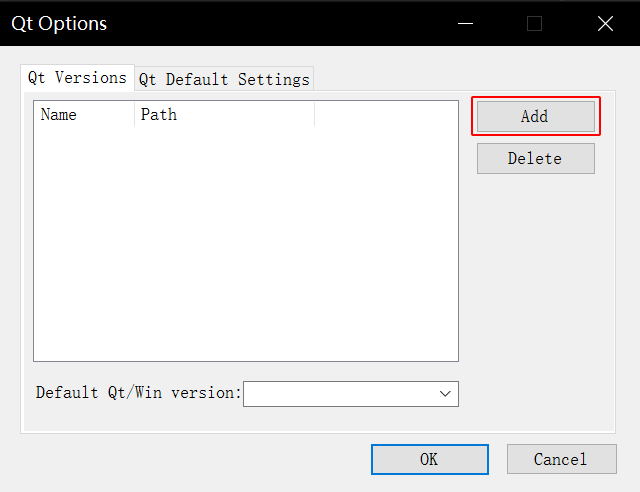
Task: Click the divider after the Path header
Action: click(314, 114)
